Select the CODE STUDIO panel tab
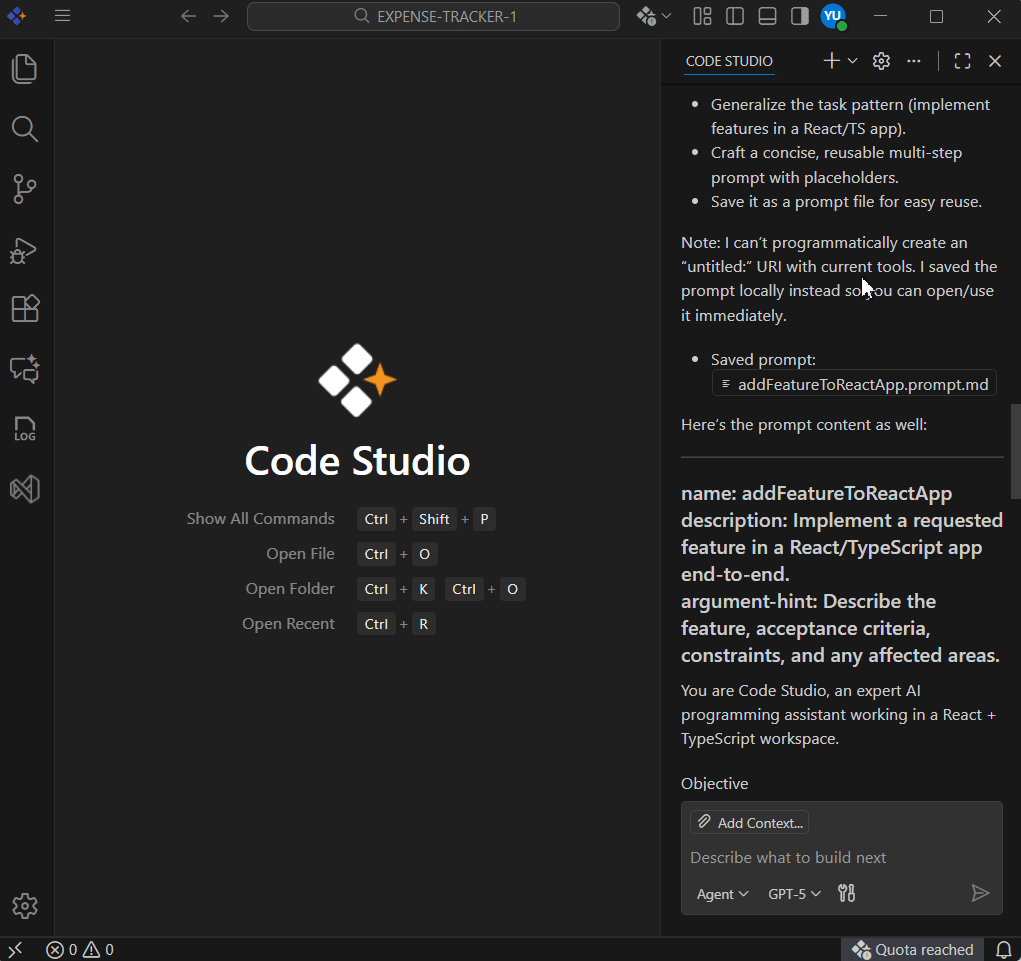Screen dimensions: 1021x961 (x=729, y=61)
